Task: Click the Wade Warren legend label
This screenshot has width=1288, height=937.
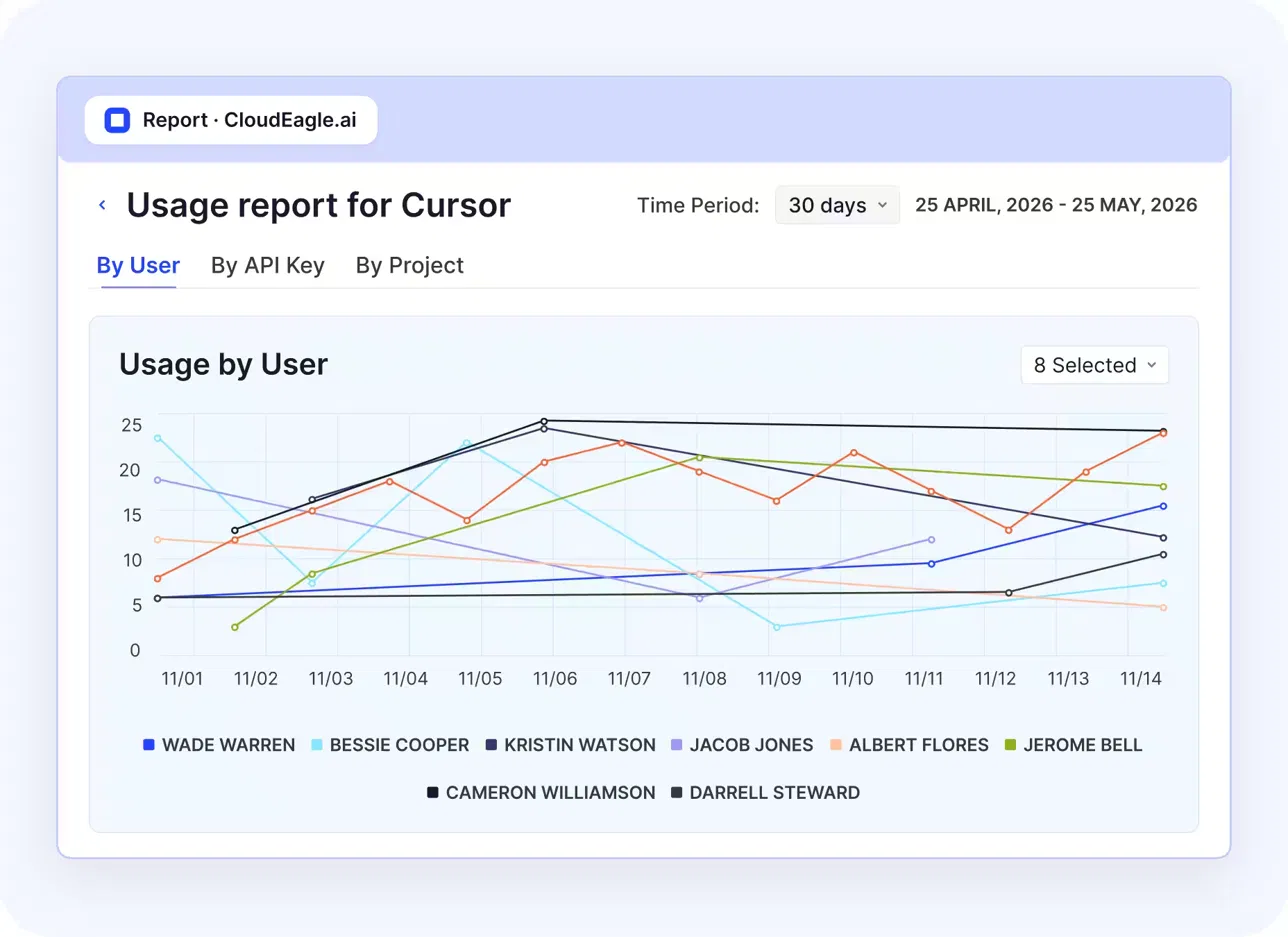Action: point(229,745)
